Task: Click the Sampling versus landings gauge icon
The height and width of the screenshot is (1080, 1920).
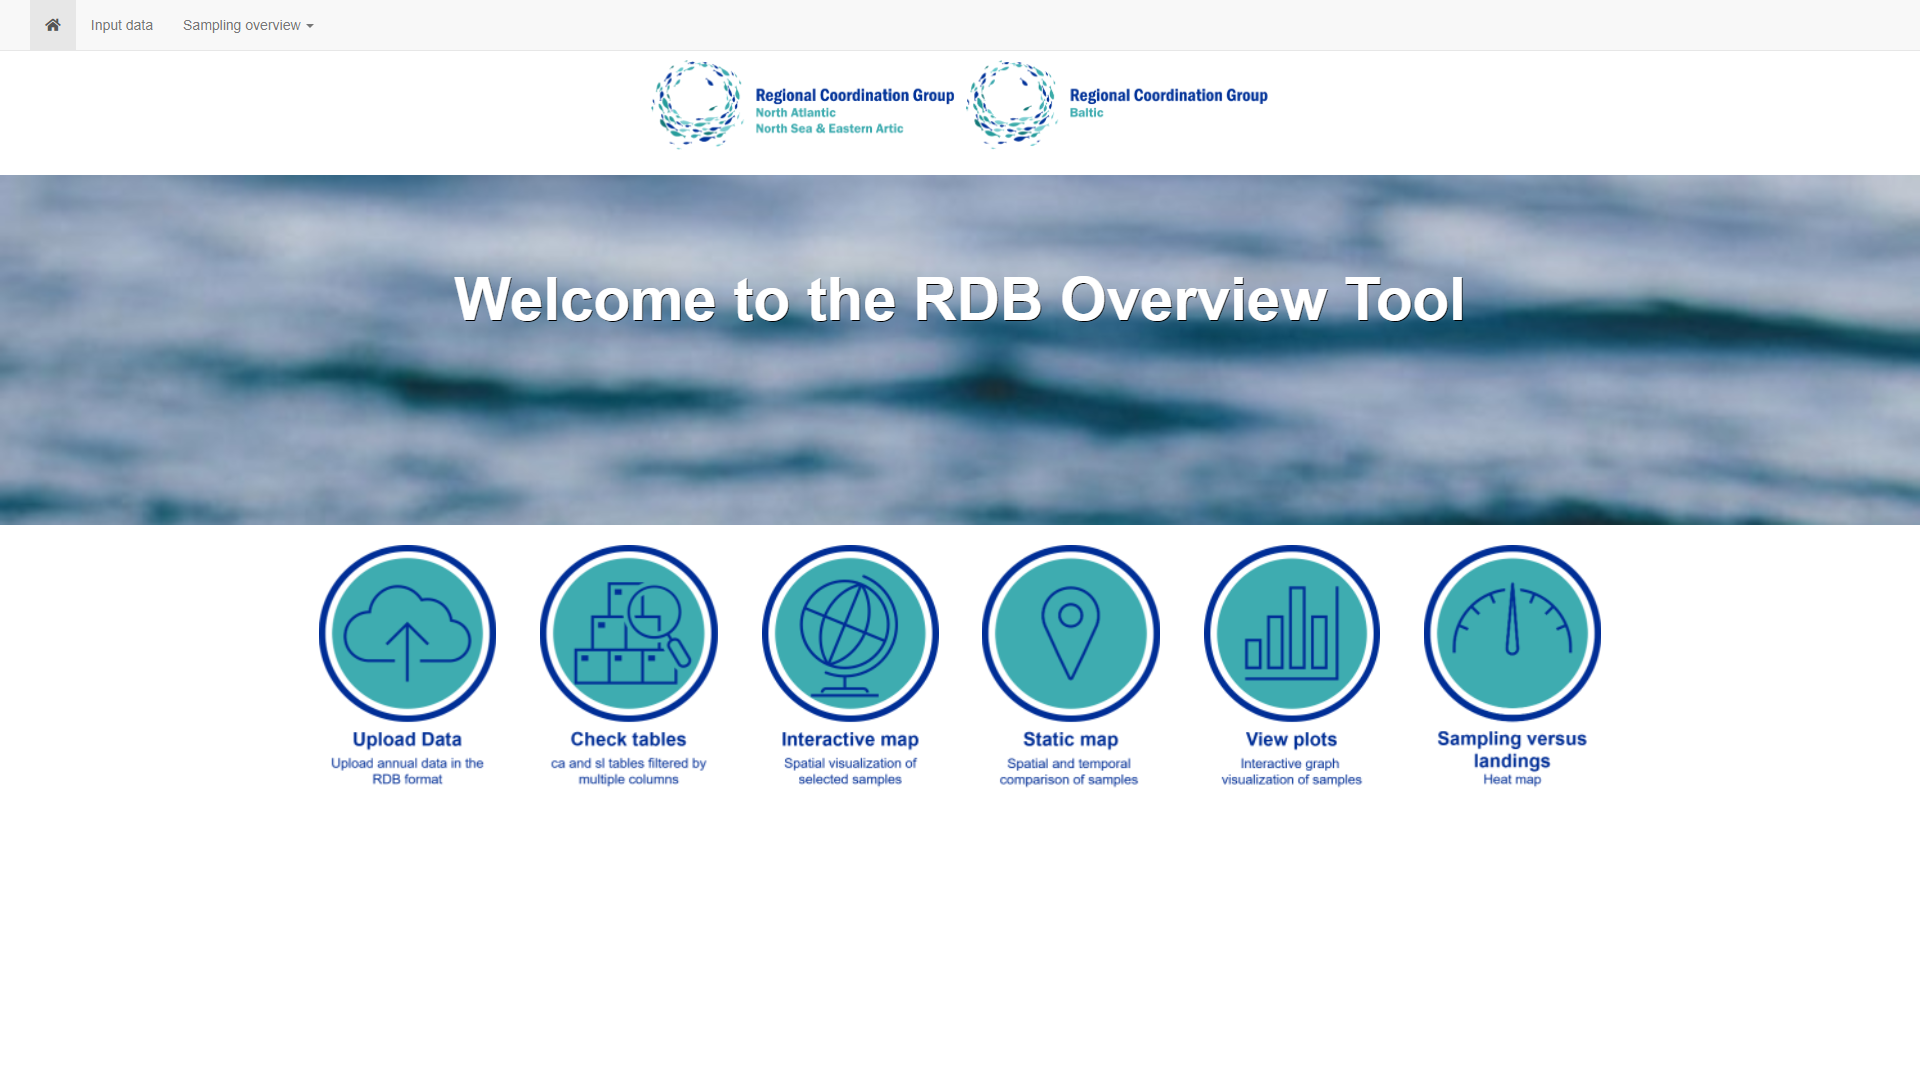Action: [x=1512, y=633]
